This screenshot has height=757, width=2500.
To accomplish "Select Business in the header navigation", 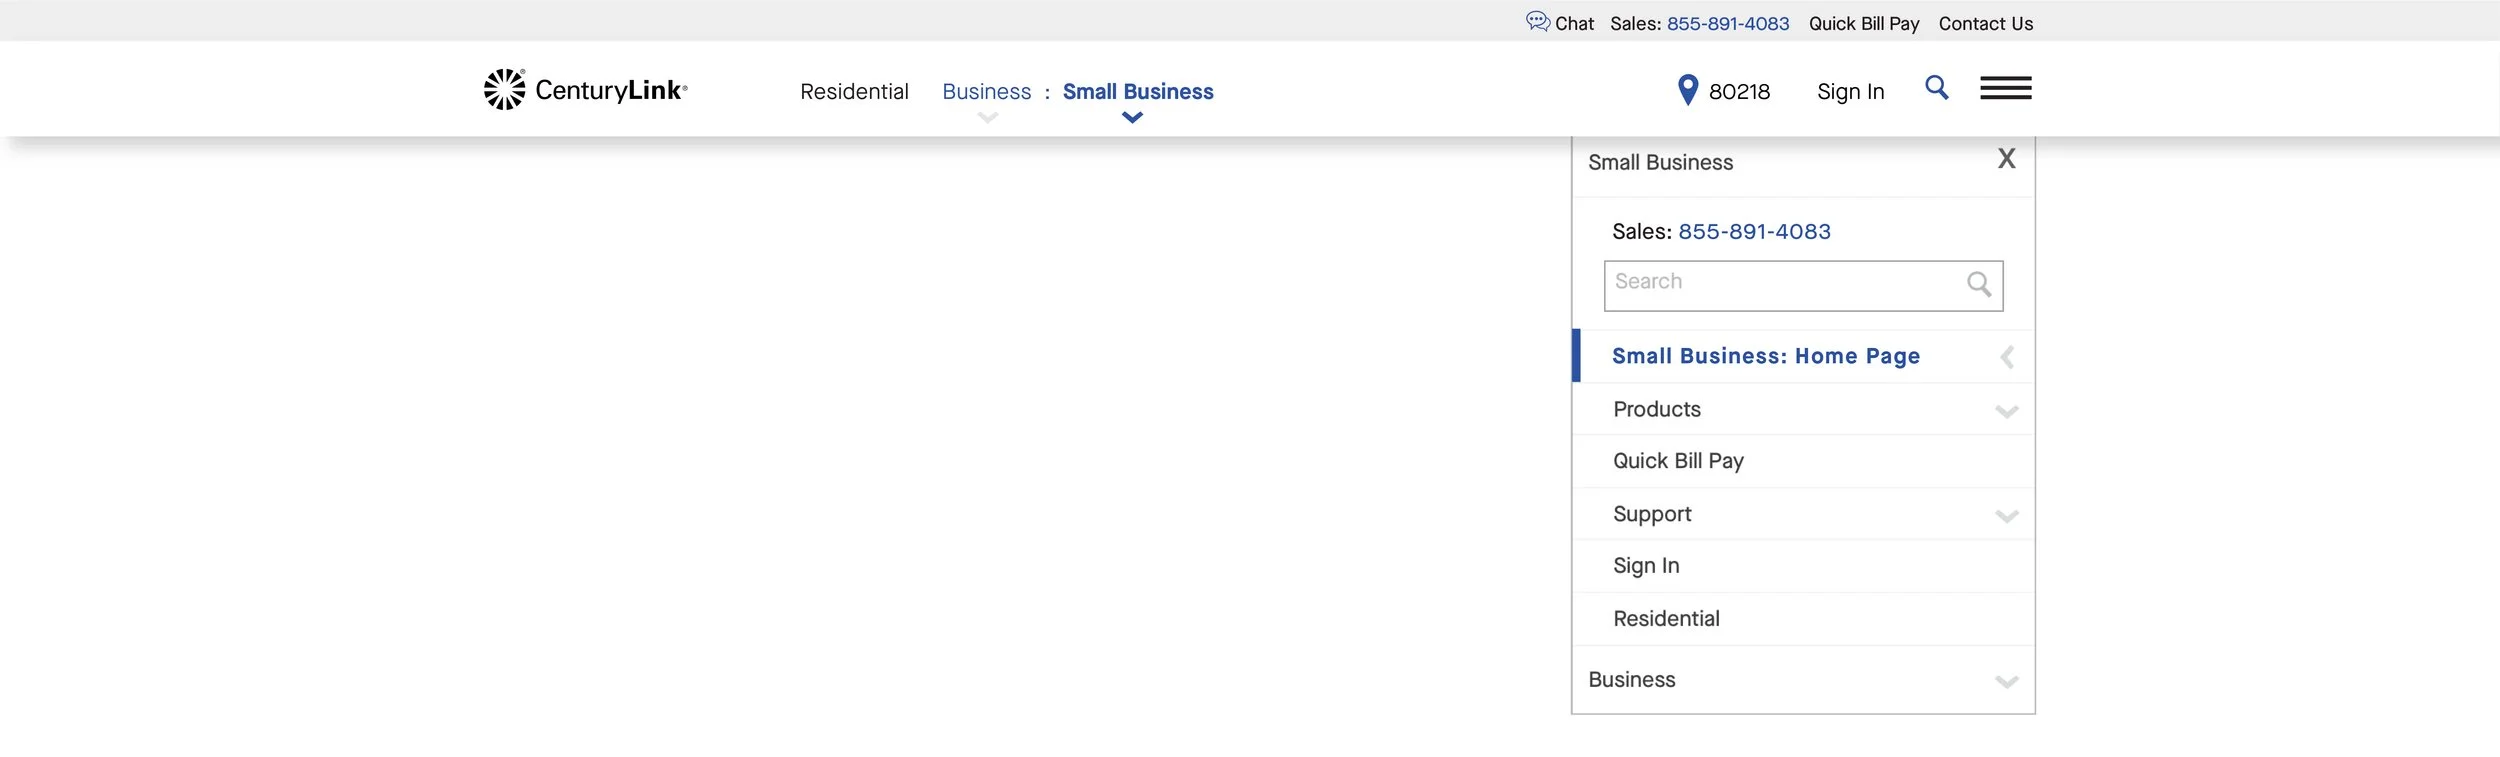I will [986, 92].
